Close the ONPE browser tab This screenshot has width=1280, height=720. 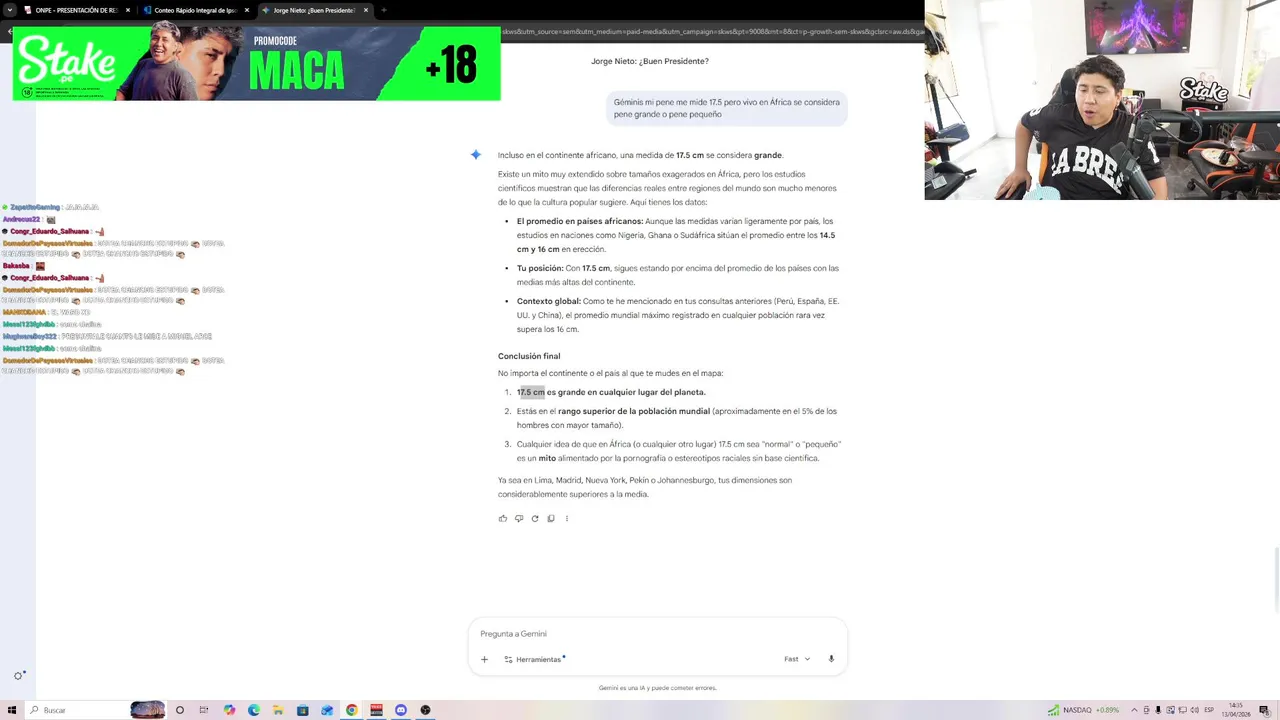tap(128, 10)
